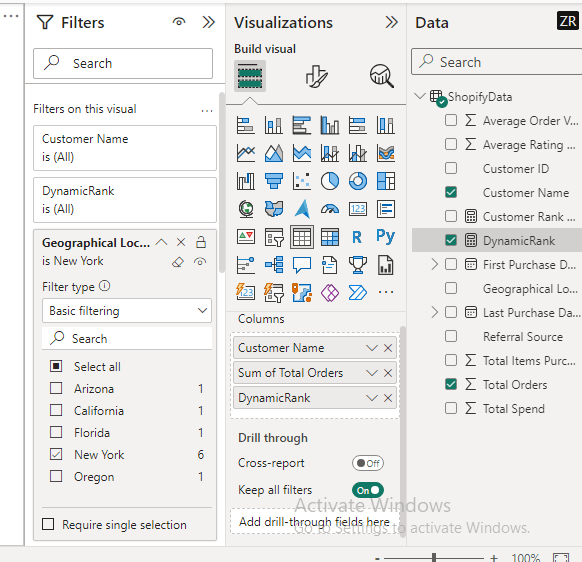Enable Require single selection checkbox

pos(48,524)
